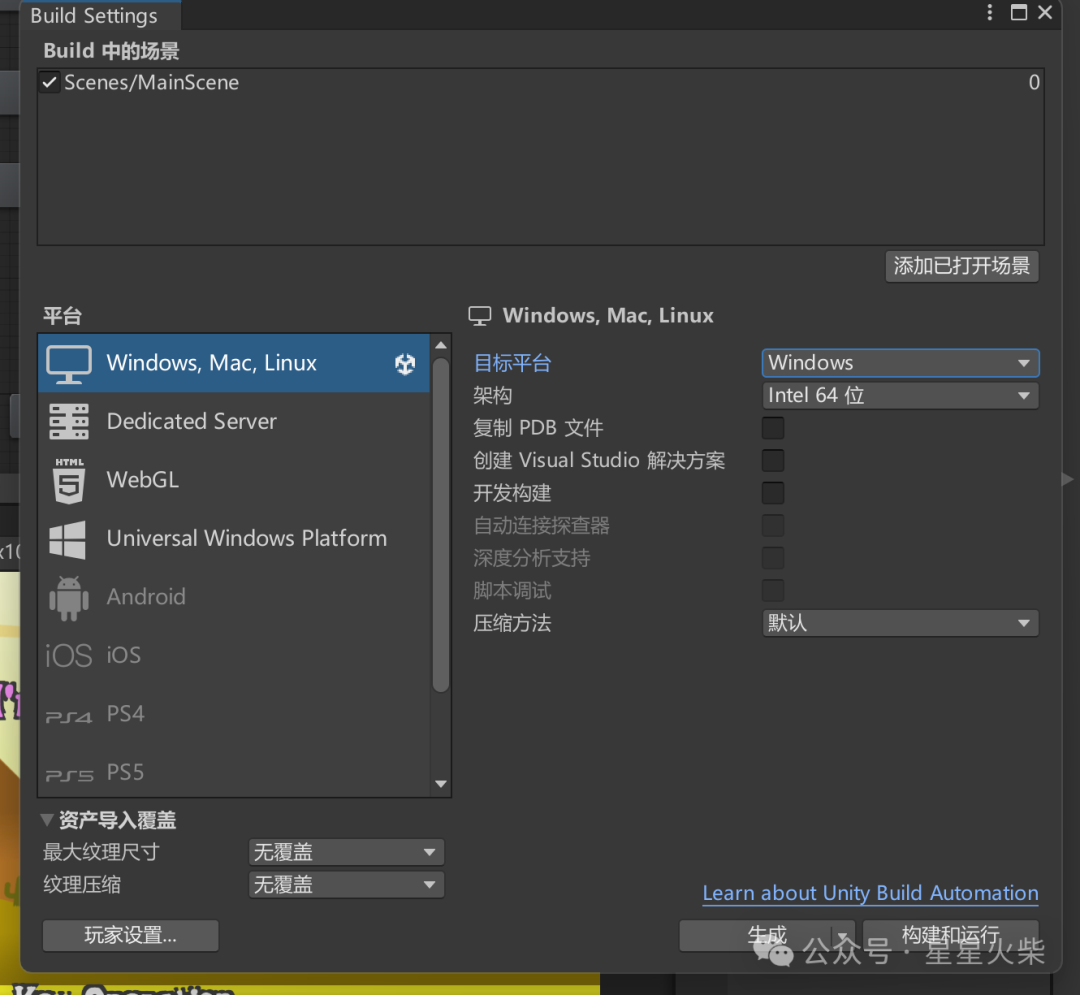Collapse the 资产导入覆盖 section triangle
Viewport: 1080px width, 995px height.
(47, 820)
